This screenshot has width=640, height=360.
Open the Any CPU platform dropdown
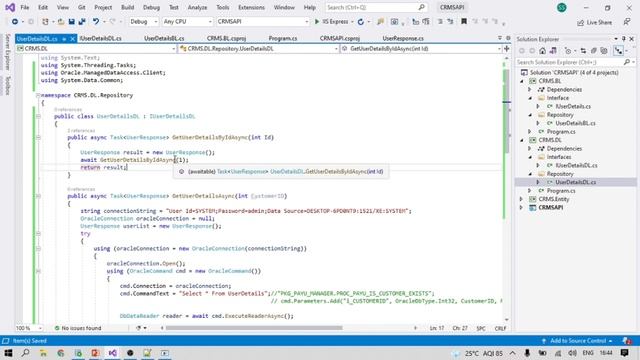(x=187, y=22)
